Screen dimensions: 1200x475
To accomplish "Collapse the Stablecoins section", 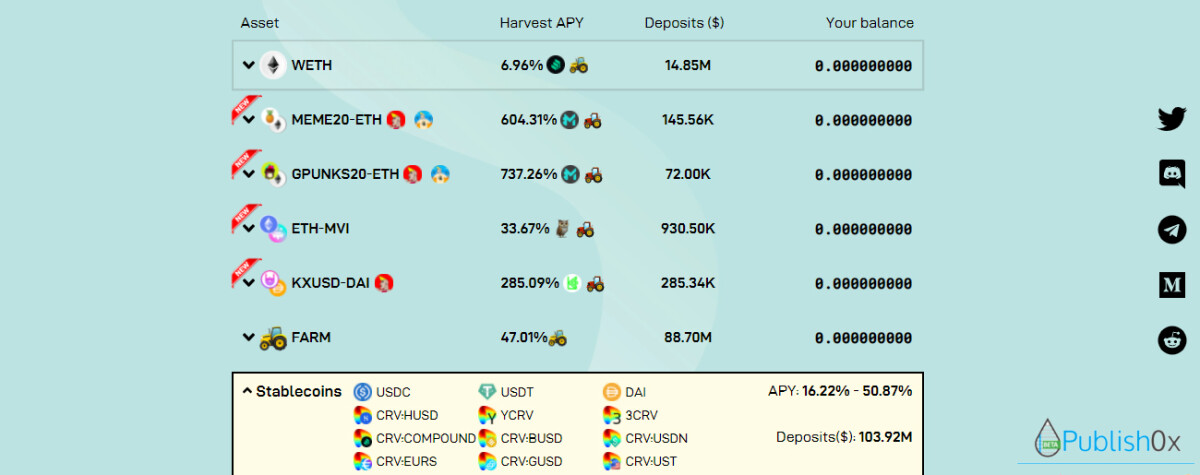I will (x=247, y=392).
